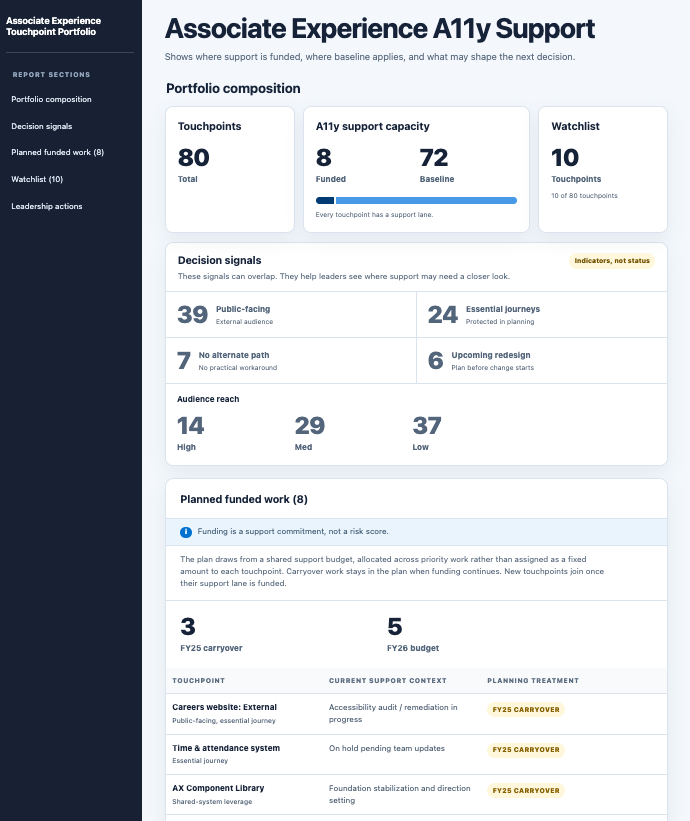Open Portfolio composition sidebar section

(51, 99)
